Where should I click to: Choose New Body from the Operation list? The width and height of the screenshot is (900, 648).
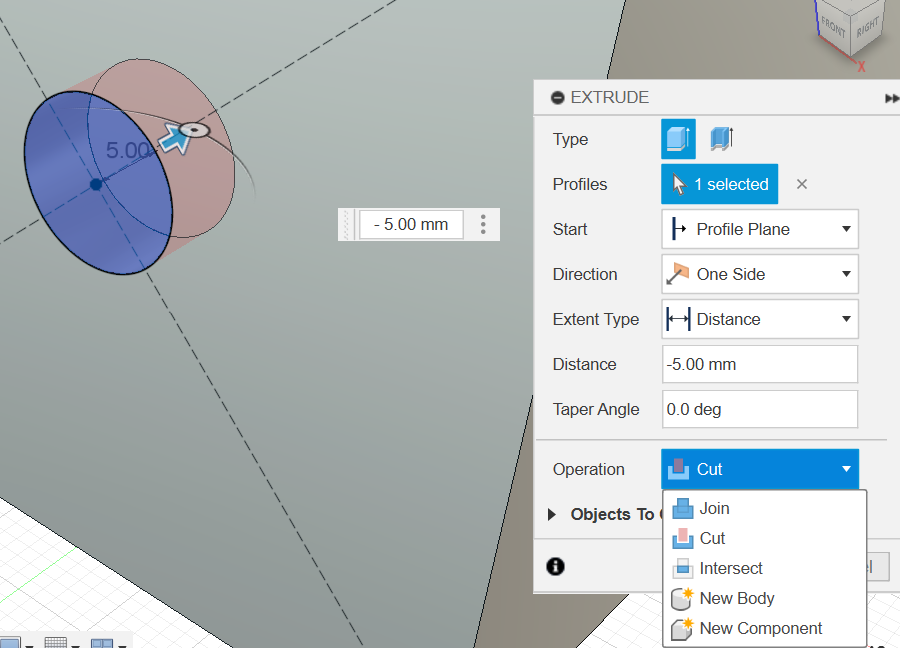click(736, 598)
